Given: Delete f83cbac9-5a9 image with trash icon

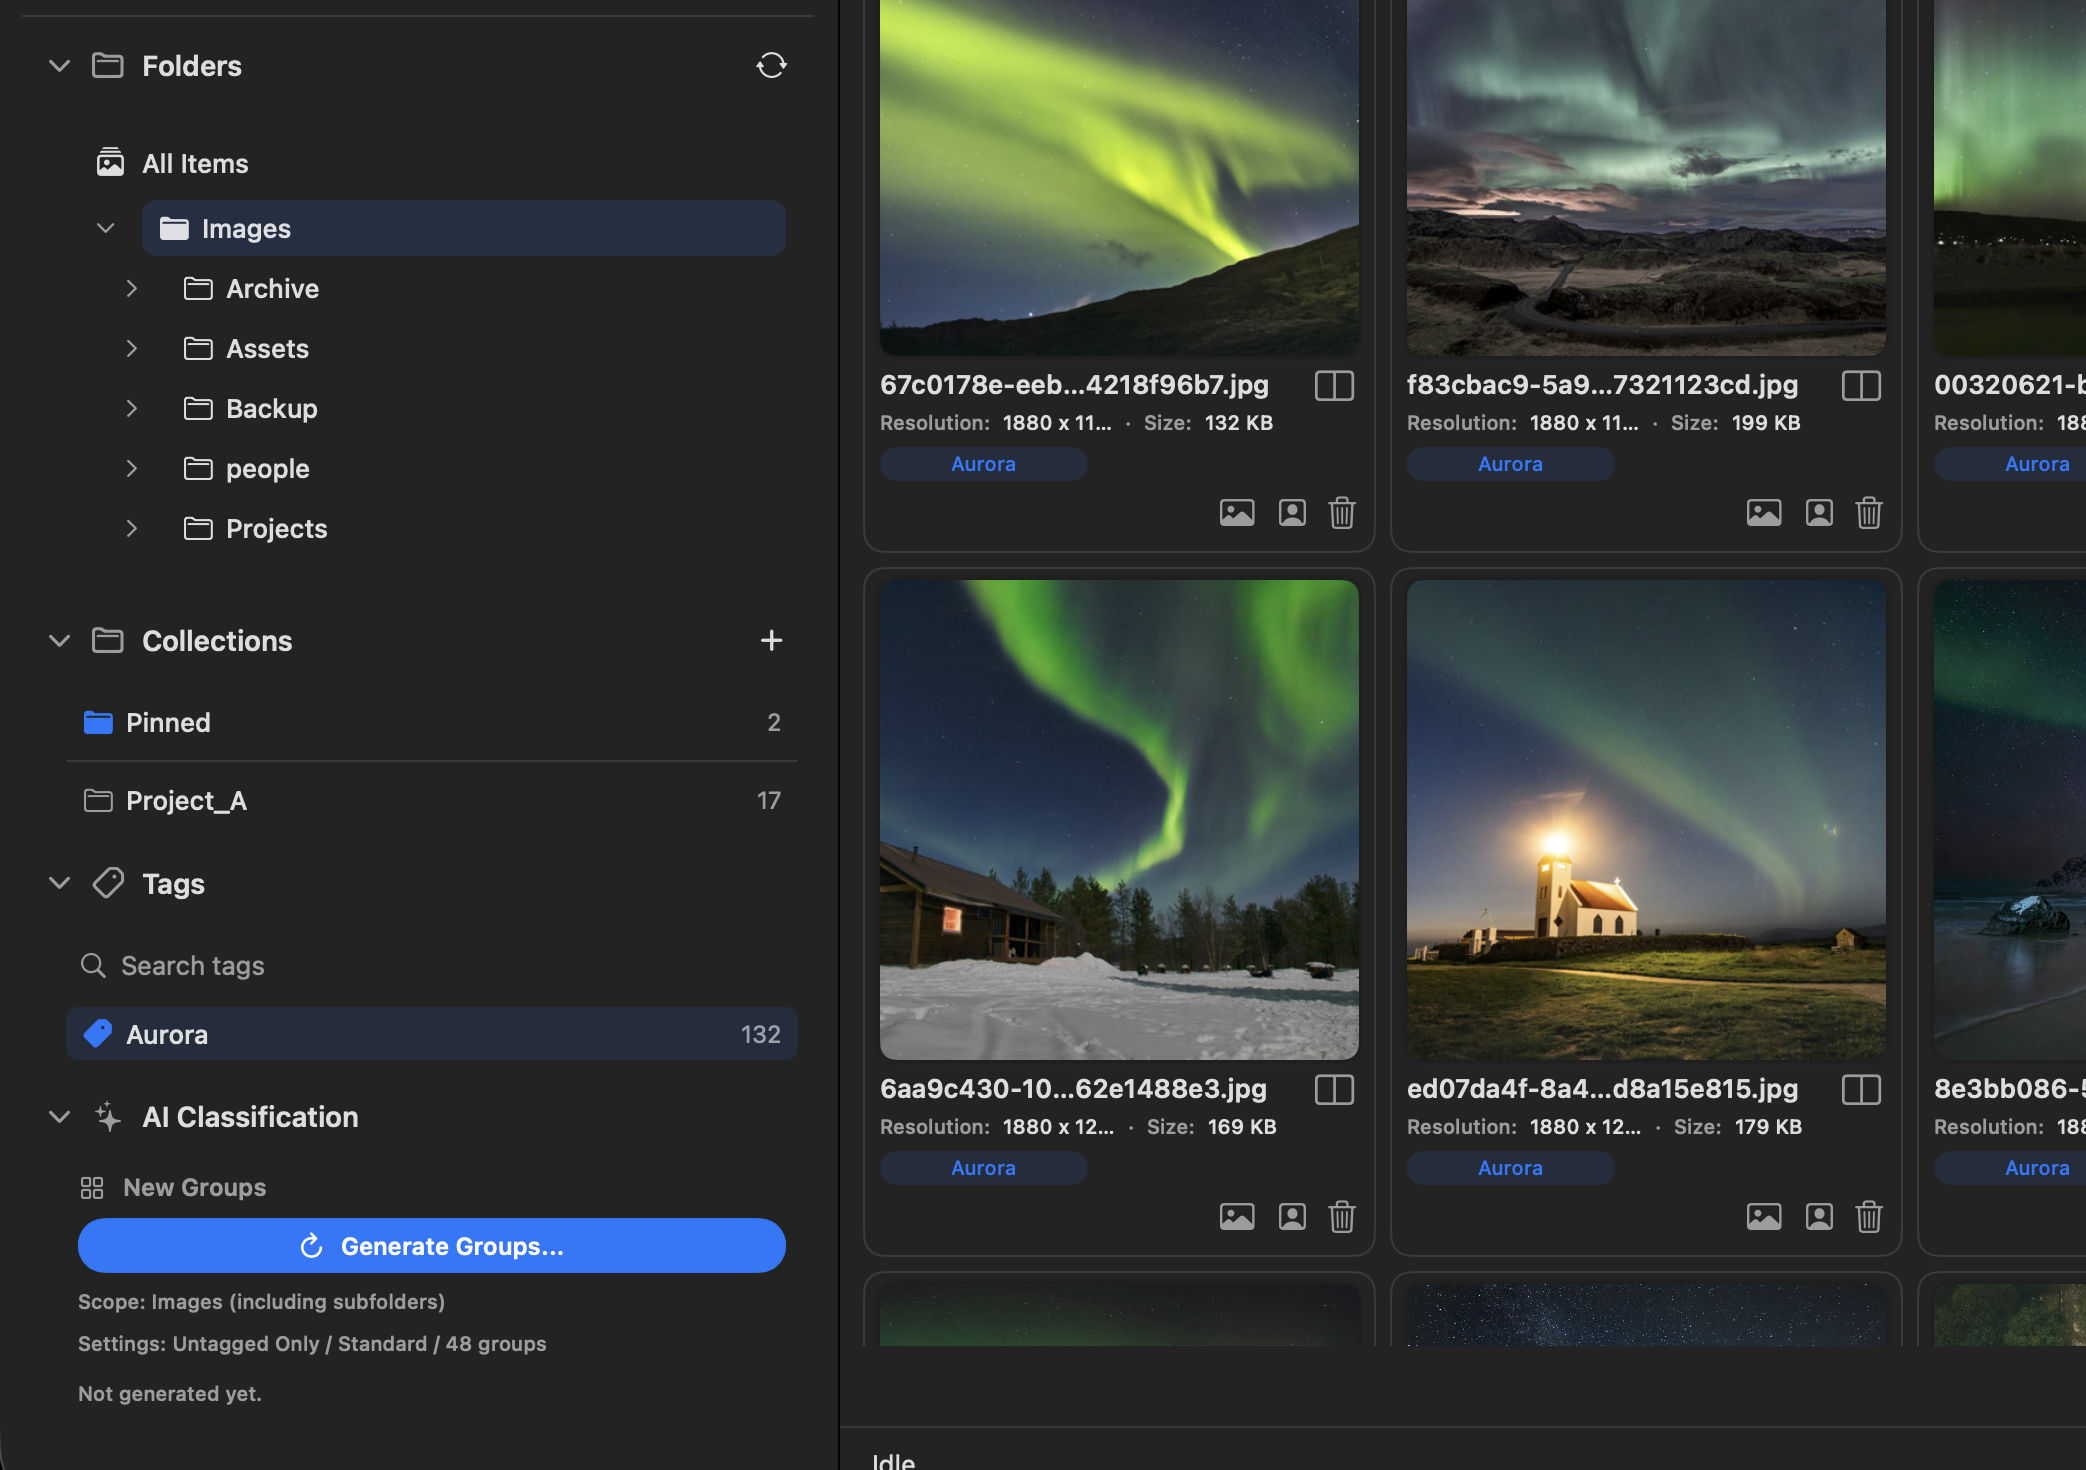Looking at the screenshot, I should click(x=1869, y=513).
